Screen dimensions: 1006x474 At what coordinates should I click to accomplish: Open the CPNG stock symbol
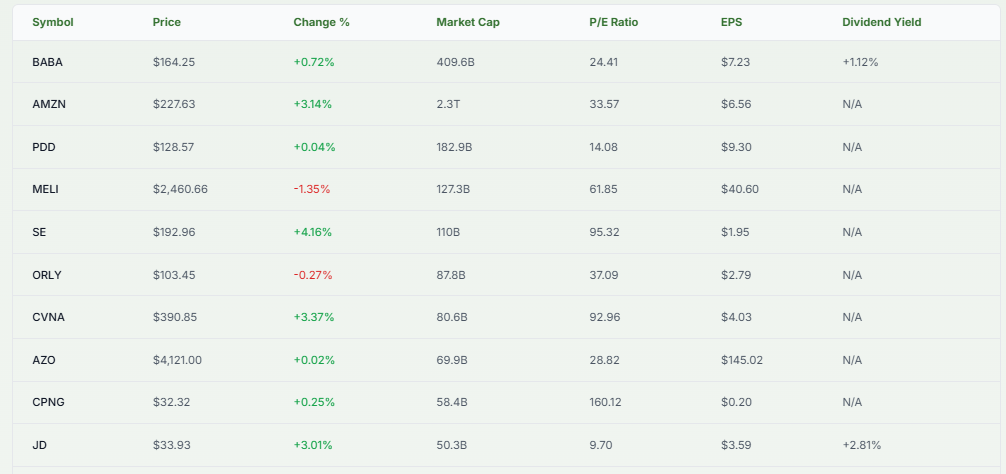[49, 402]
